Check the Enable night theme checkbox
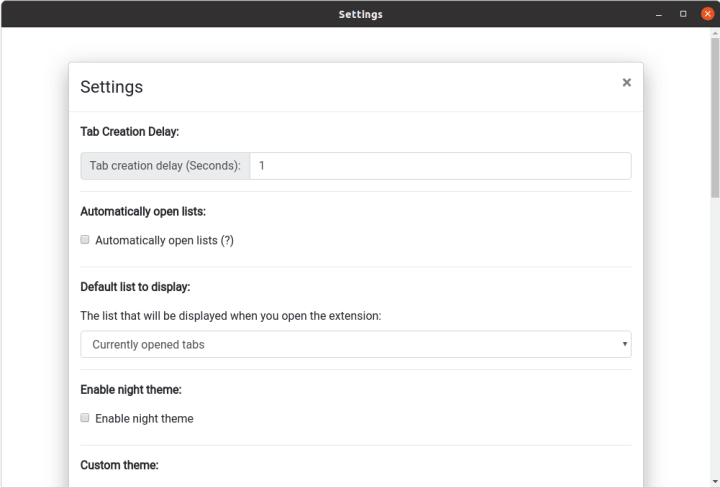Screen dimensions: 720x488 pos(85,418)
